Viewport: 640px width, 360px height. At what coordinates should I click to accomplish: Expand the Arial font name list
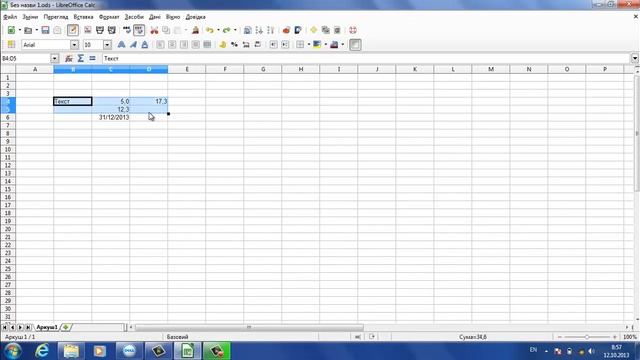[x=74, y=44]
